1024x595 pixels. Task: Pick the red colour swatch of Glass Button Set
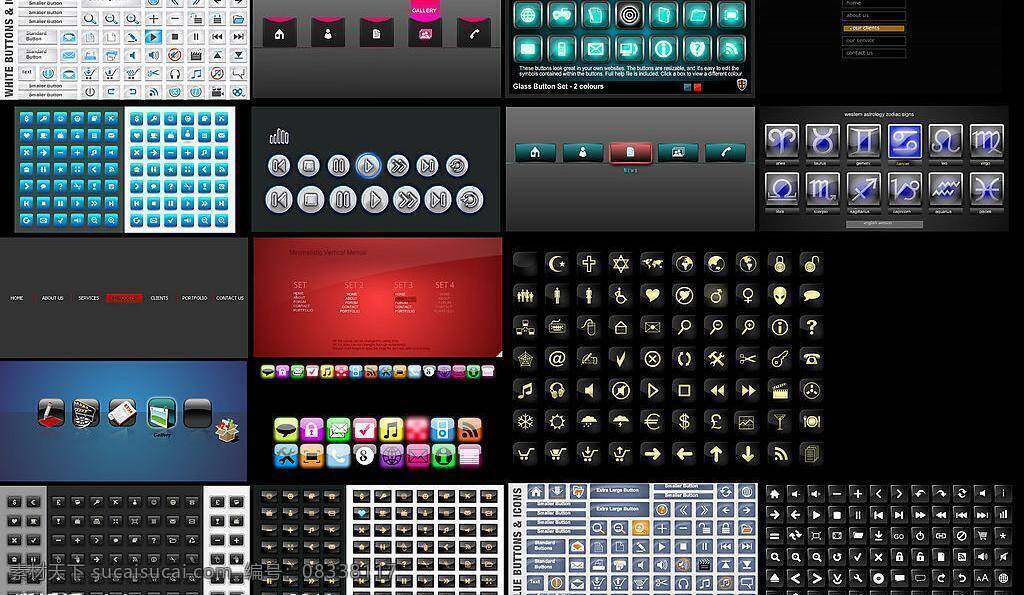coord(697,87)
